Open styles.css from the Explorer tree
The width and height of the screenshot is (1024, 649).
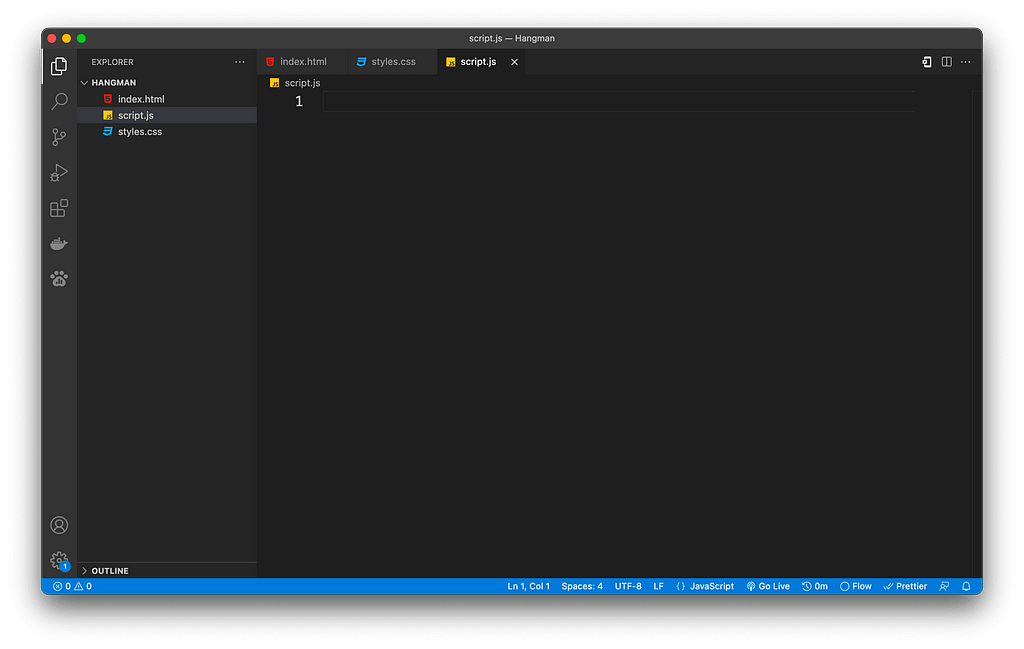(139, 132)
